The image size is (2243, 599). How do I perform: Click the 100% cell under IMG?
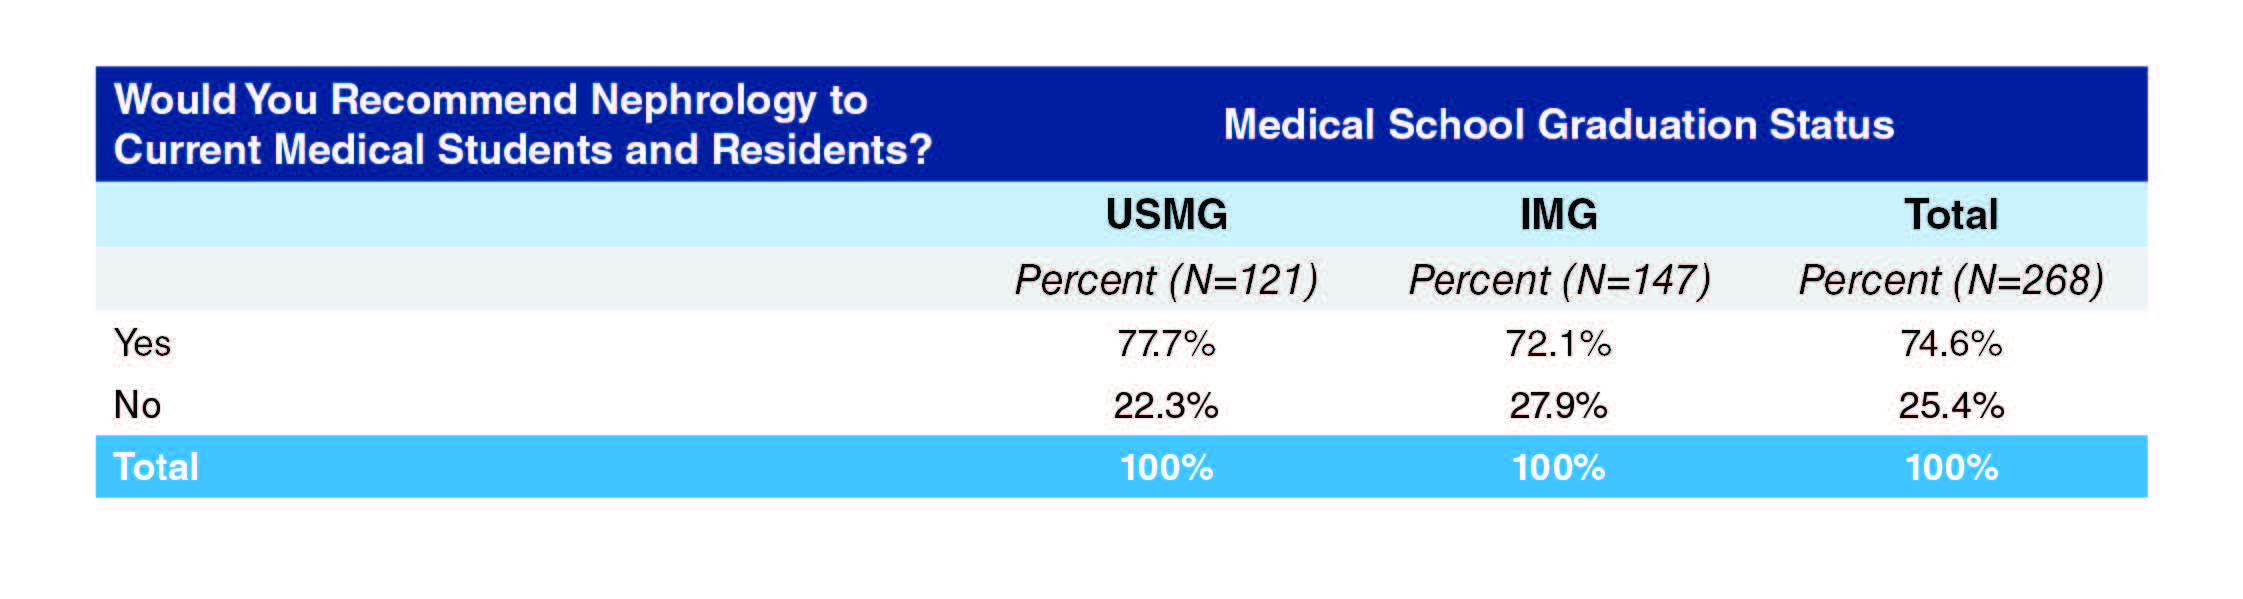point(1558,468)
